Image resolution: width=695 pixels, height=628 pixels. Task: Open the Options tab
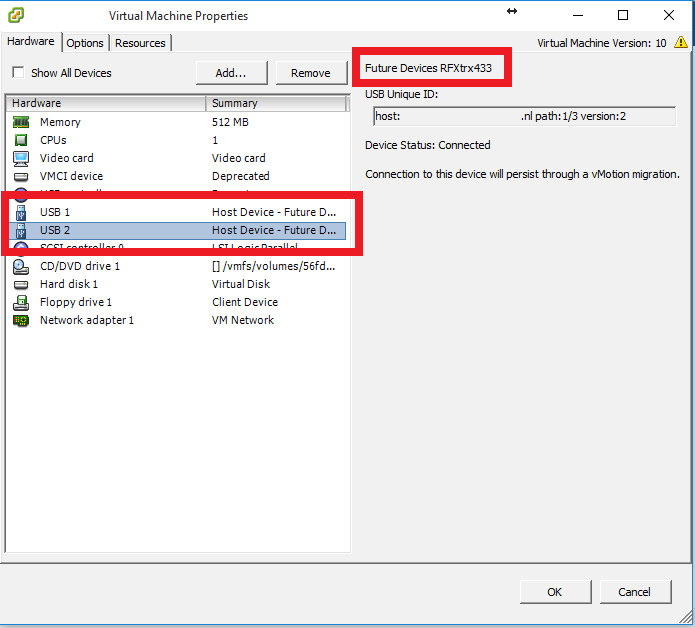[85, 43]
